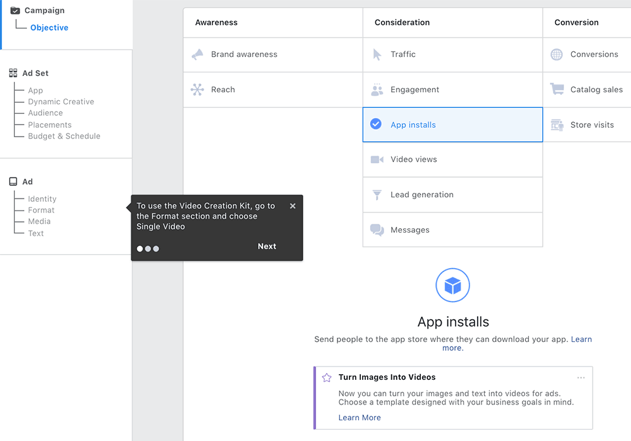Click the Store visits shop icon
The width and height of the screenshot is (631, 441).
point(557,125)
